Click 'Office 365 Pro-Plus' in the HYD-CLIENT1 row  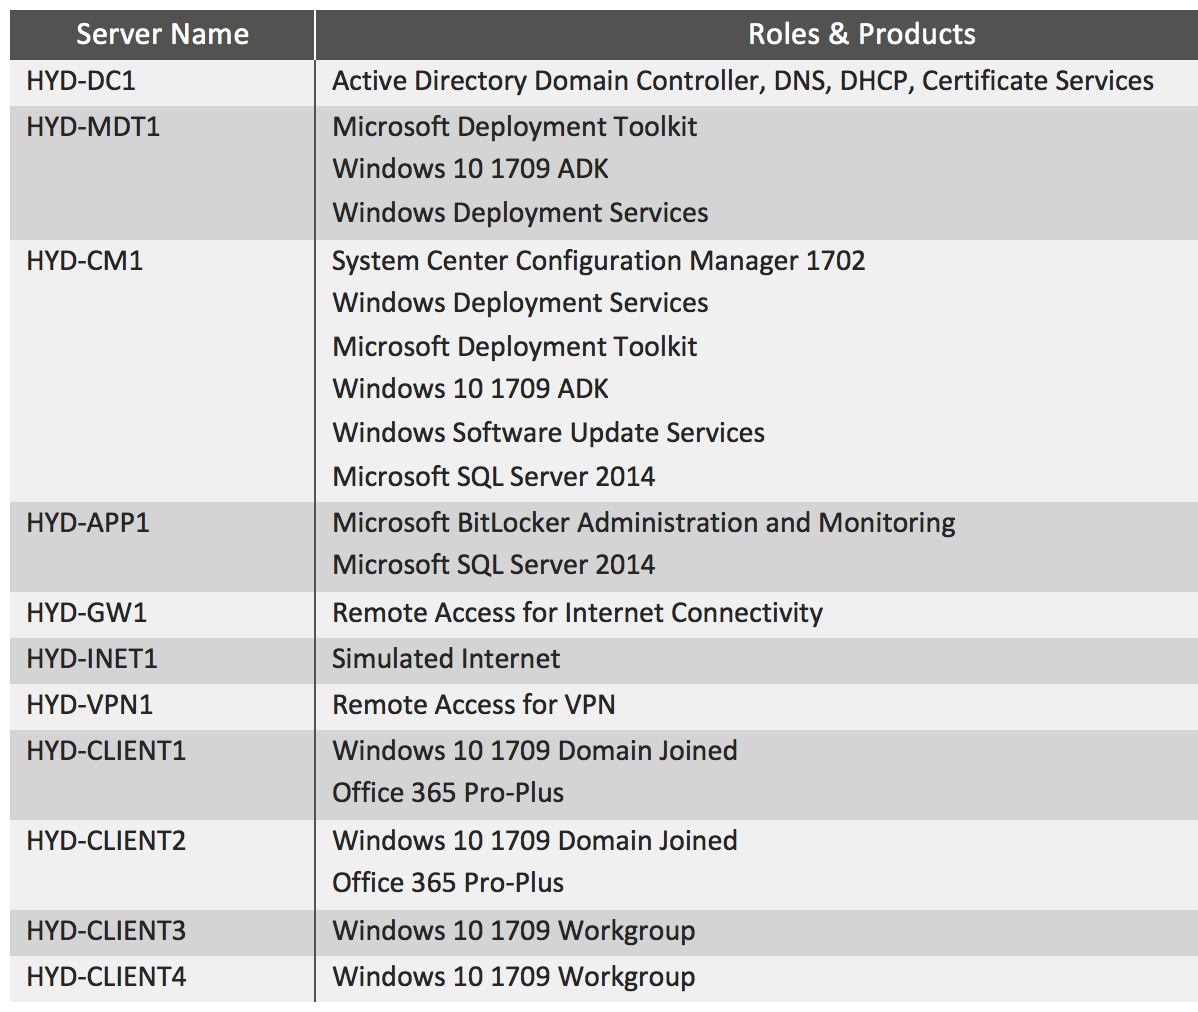pos(448,793)
